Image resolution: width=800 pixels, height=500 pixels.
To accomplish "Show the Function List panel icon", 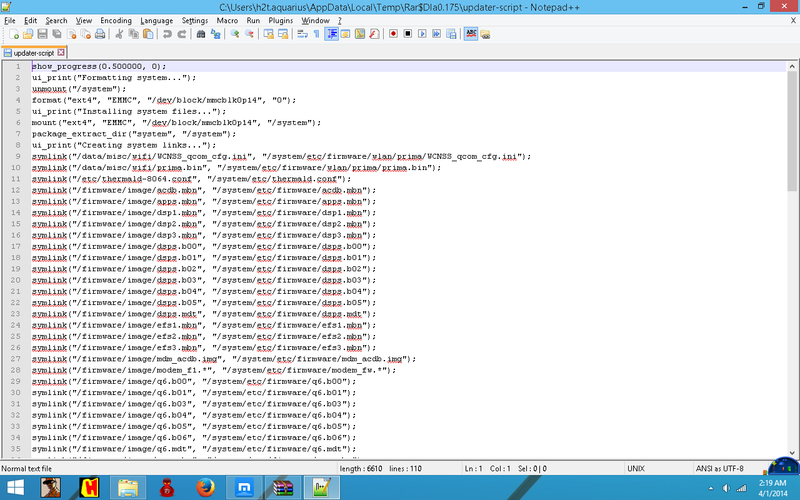I will coord(374,34).
